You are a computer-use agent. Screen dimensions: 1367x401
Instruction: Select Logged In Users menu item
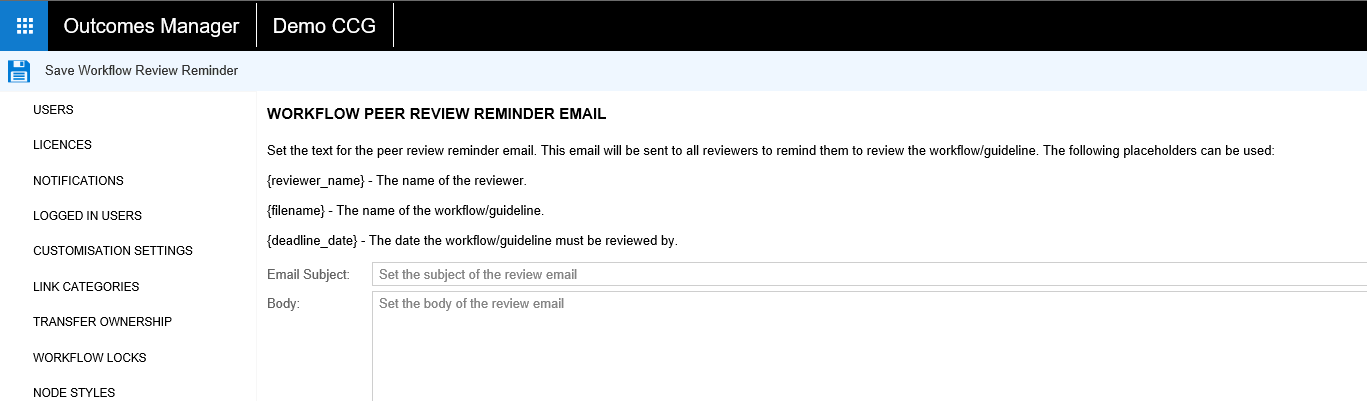point(87,216)
